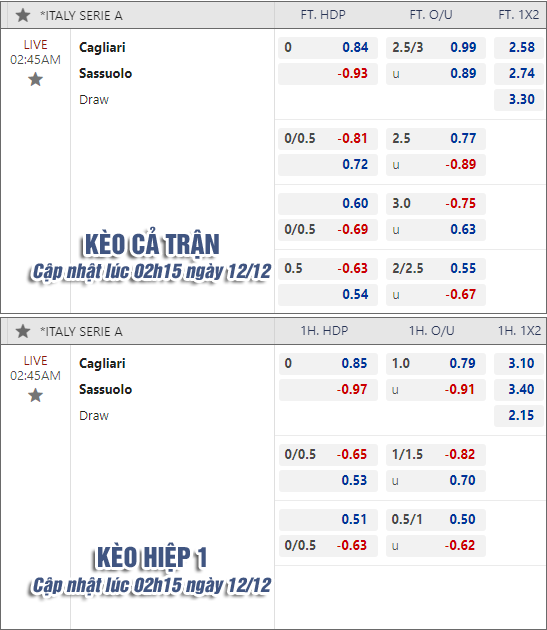This screenshot has width=547, height=630.
Task: Click FT over 3.0 odds -0.75
Action: 436,203
